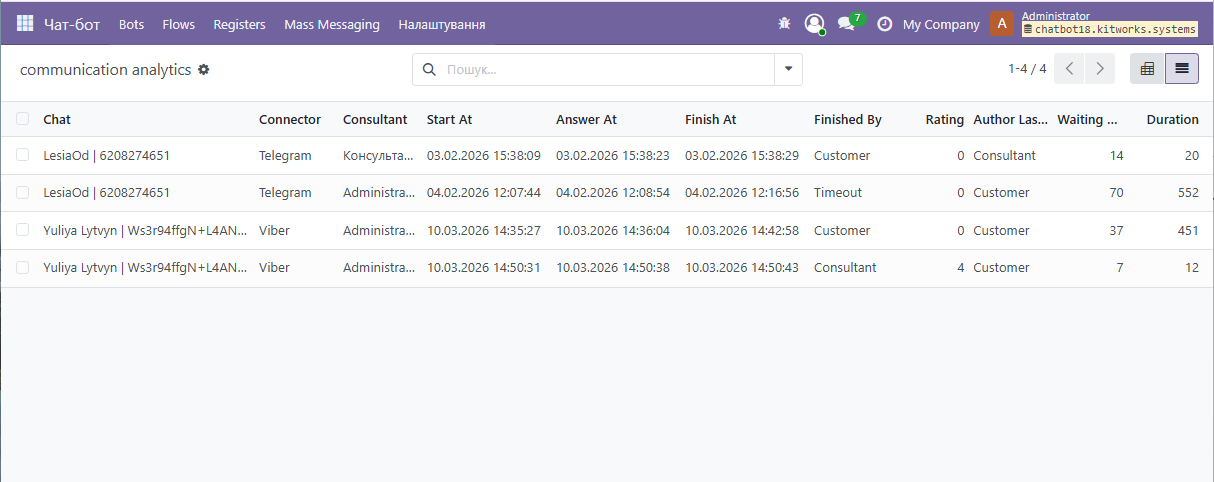The image size is (1214, 482).
Task: Open the My Company switcher
Action: 940,24
